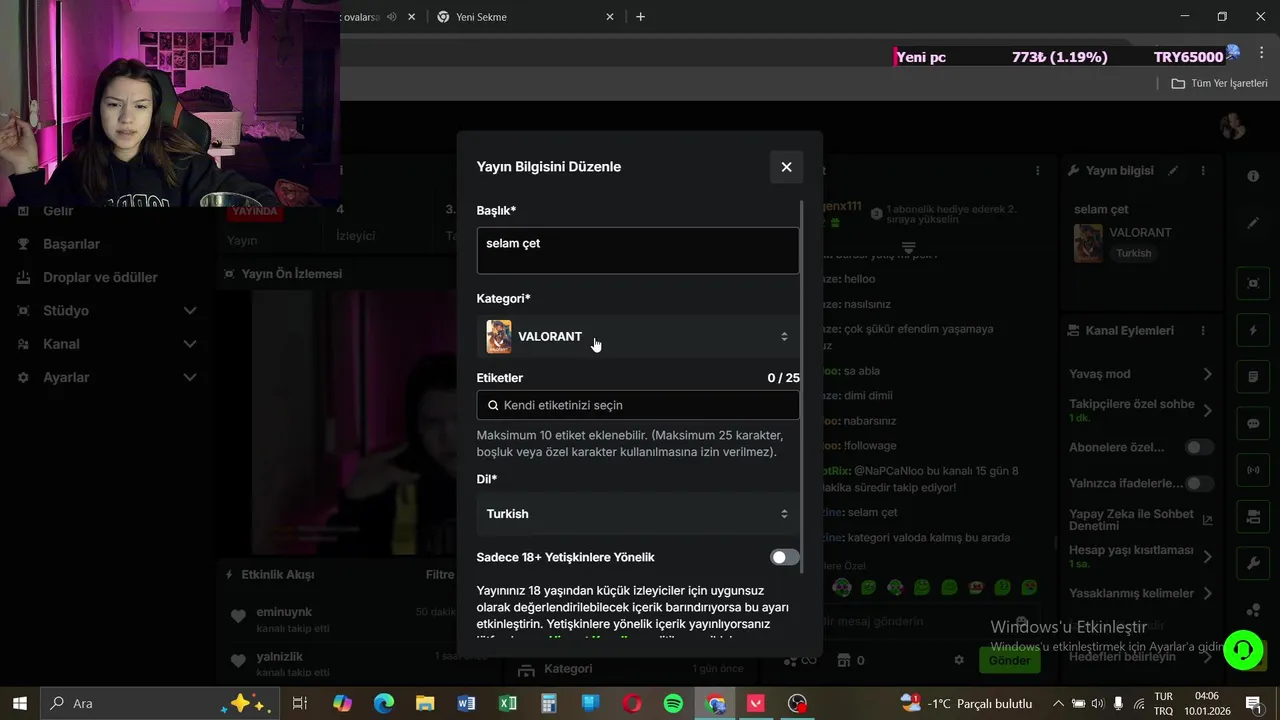The height and width of the screenshot is (720, 1280).
Task: Mute the first tab's audio icon
Action: click(391, 17)
